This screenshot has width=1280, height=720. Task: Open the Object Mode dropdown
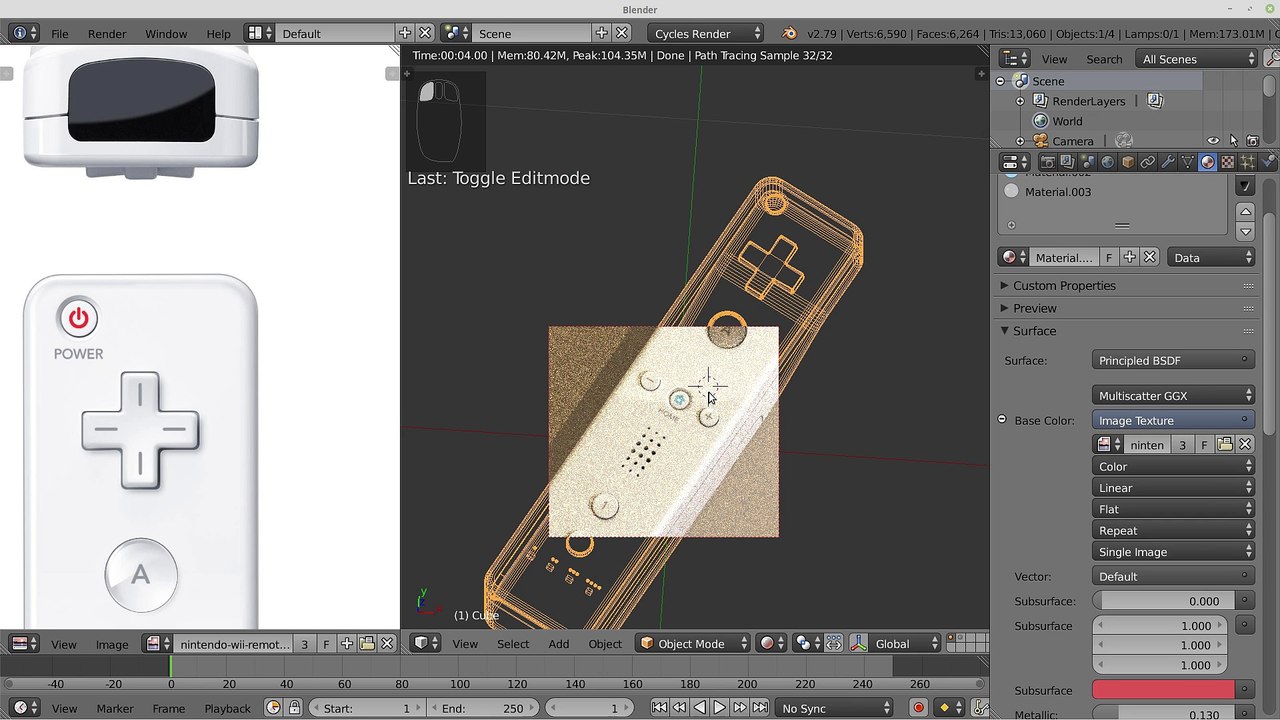(x=693, y=644)
